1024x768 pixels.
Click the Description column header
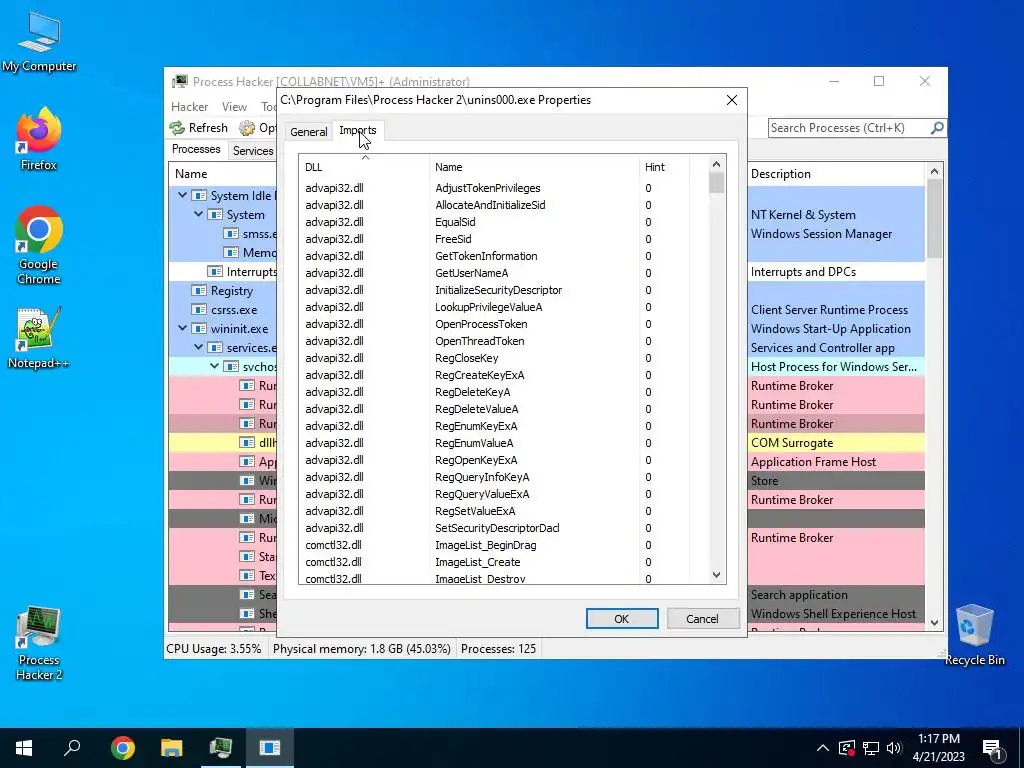[836, 174]
